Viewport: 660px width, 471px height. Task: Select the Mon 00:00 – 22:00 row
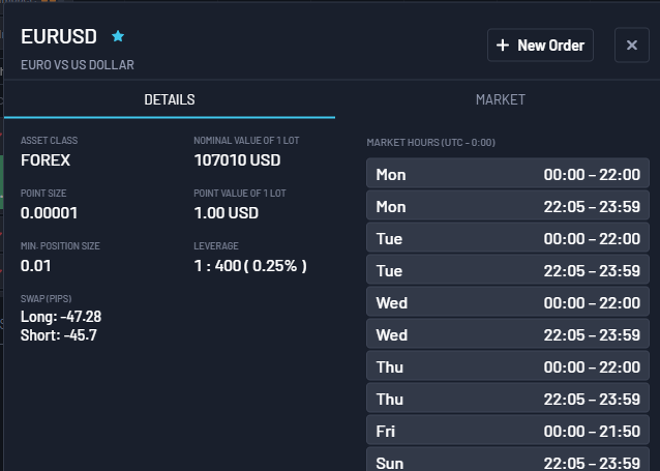click(508, 174)
